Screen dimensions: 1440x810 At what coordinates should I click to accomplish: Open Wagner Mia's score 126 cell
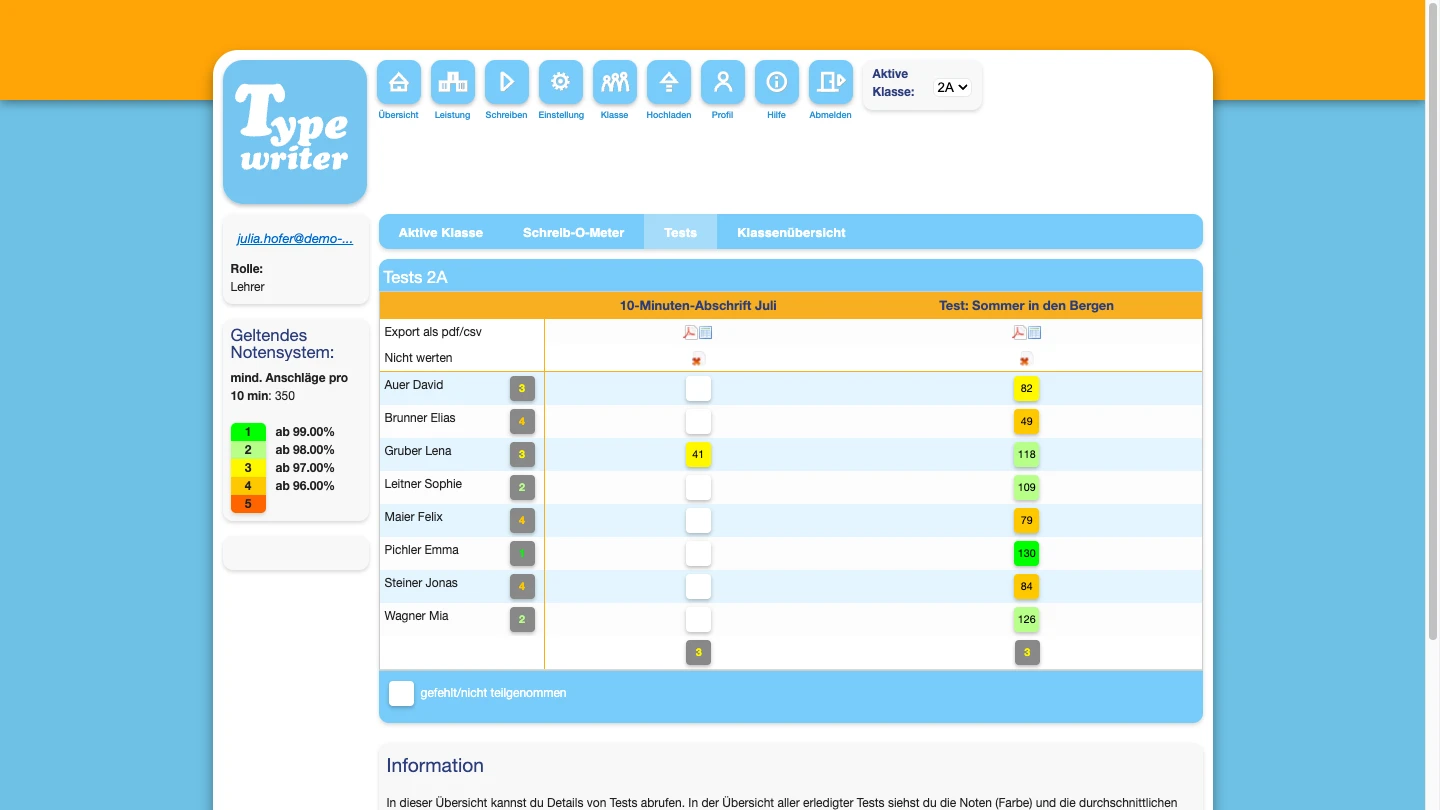(x=1027, y=620)
